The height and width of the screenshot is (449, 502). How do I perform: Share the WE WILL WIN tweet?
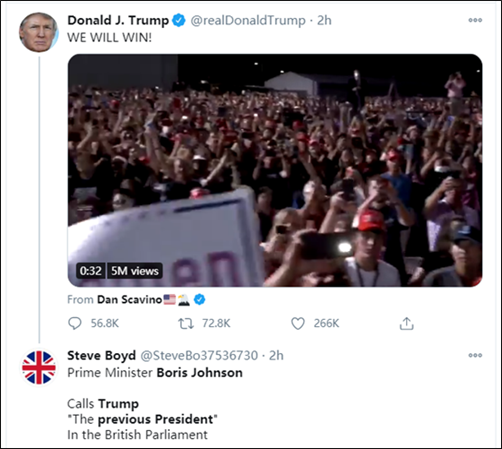point(406,323)
